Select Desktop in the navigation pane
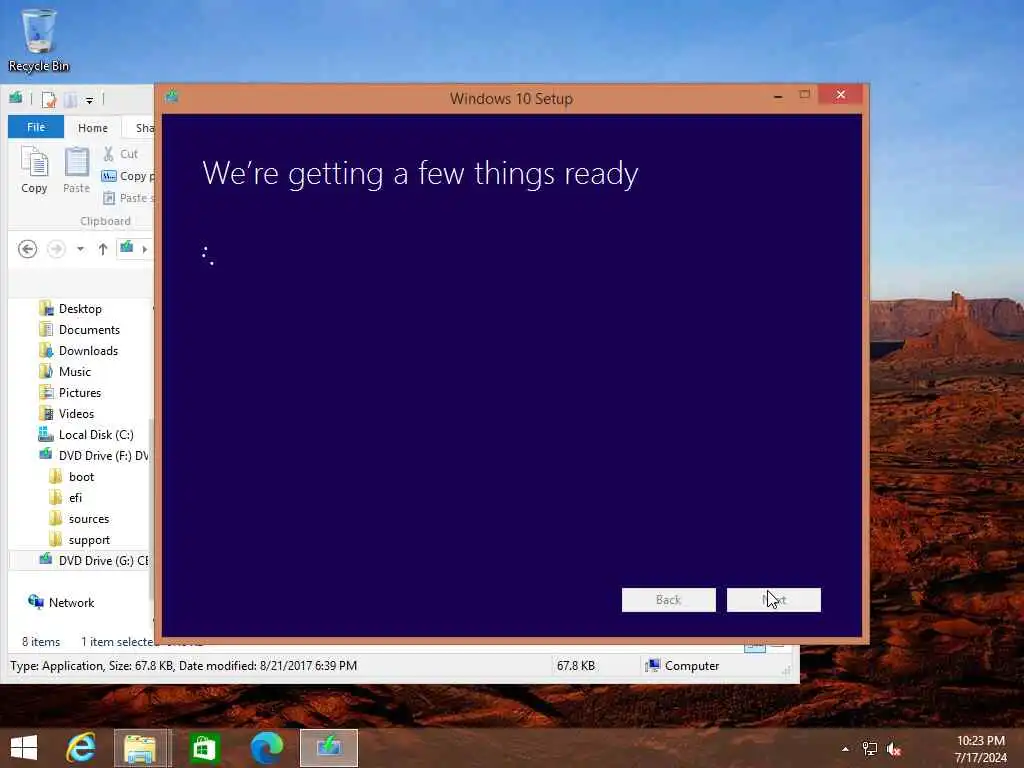 tap(80, 308)
